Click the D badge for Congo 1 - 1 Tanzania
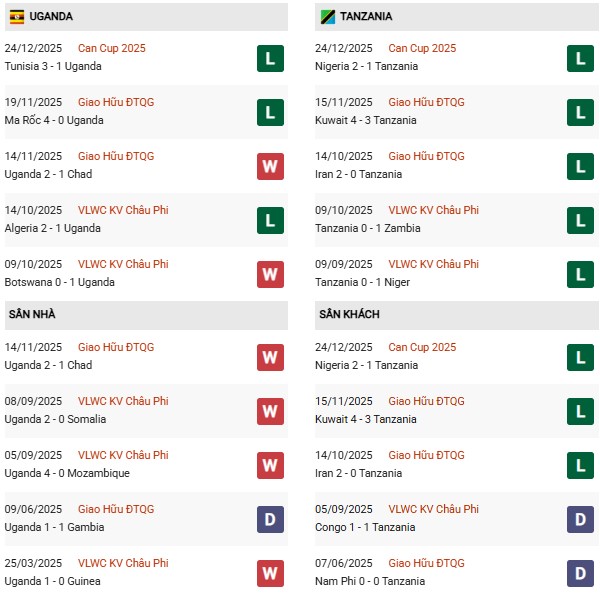The height and width of the screenshot is (594, 600). [x=579, y=519]
